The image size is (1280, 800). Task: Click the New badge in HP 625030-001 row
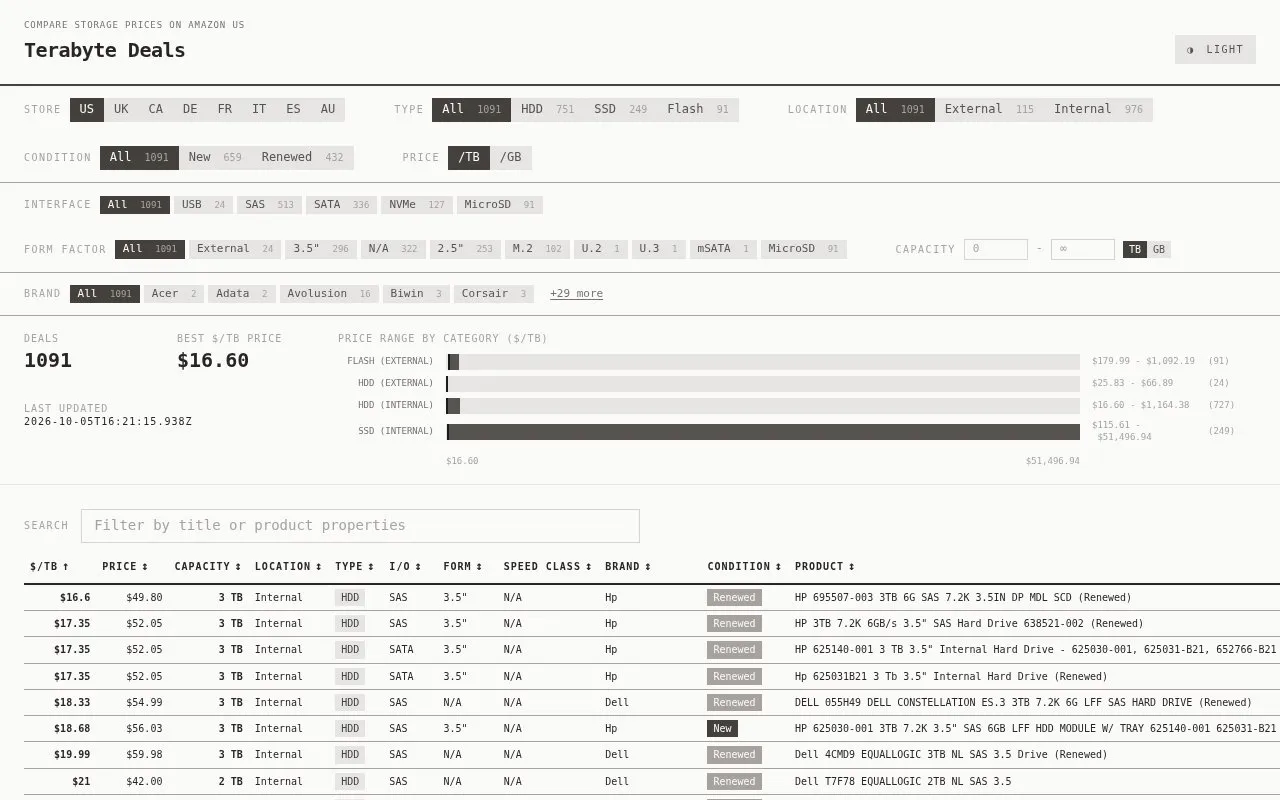tap(722, 729)
